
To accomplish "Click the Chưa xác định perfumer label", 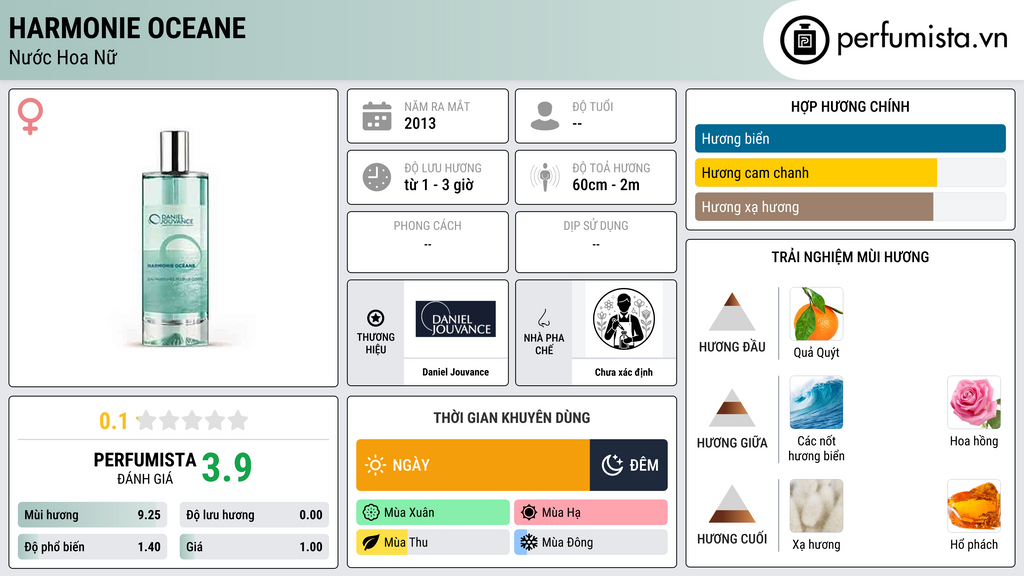I will pos(624,372).
